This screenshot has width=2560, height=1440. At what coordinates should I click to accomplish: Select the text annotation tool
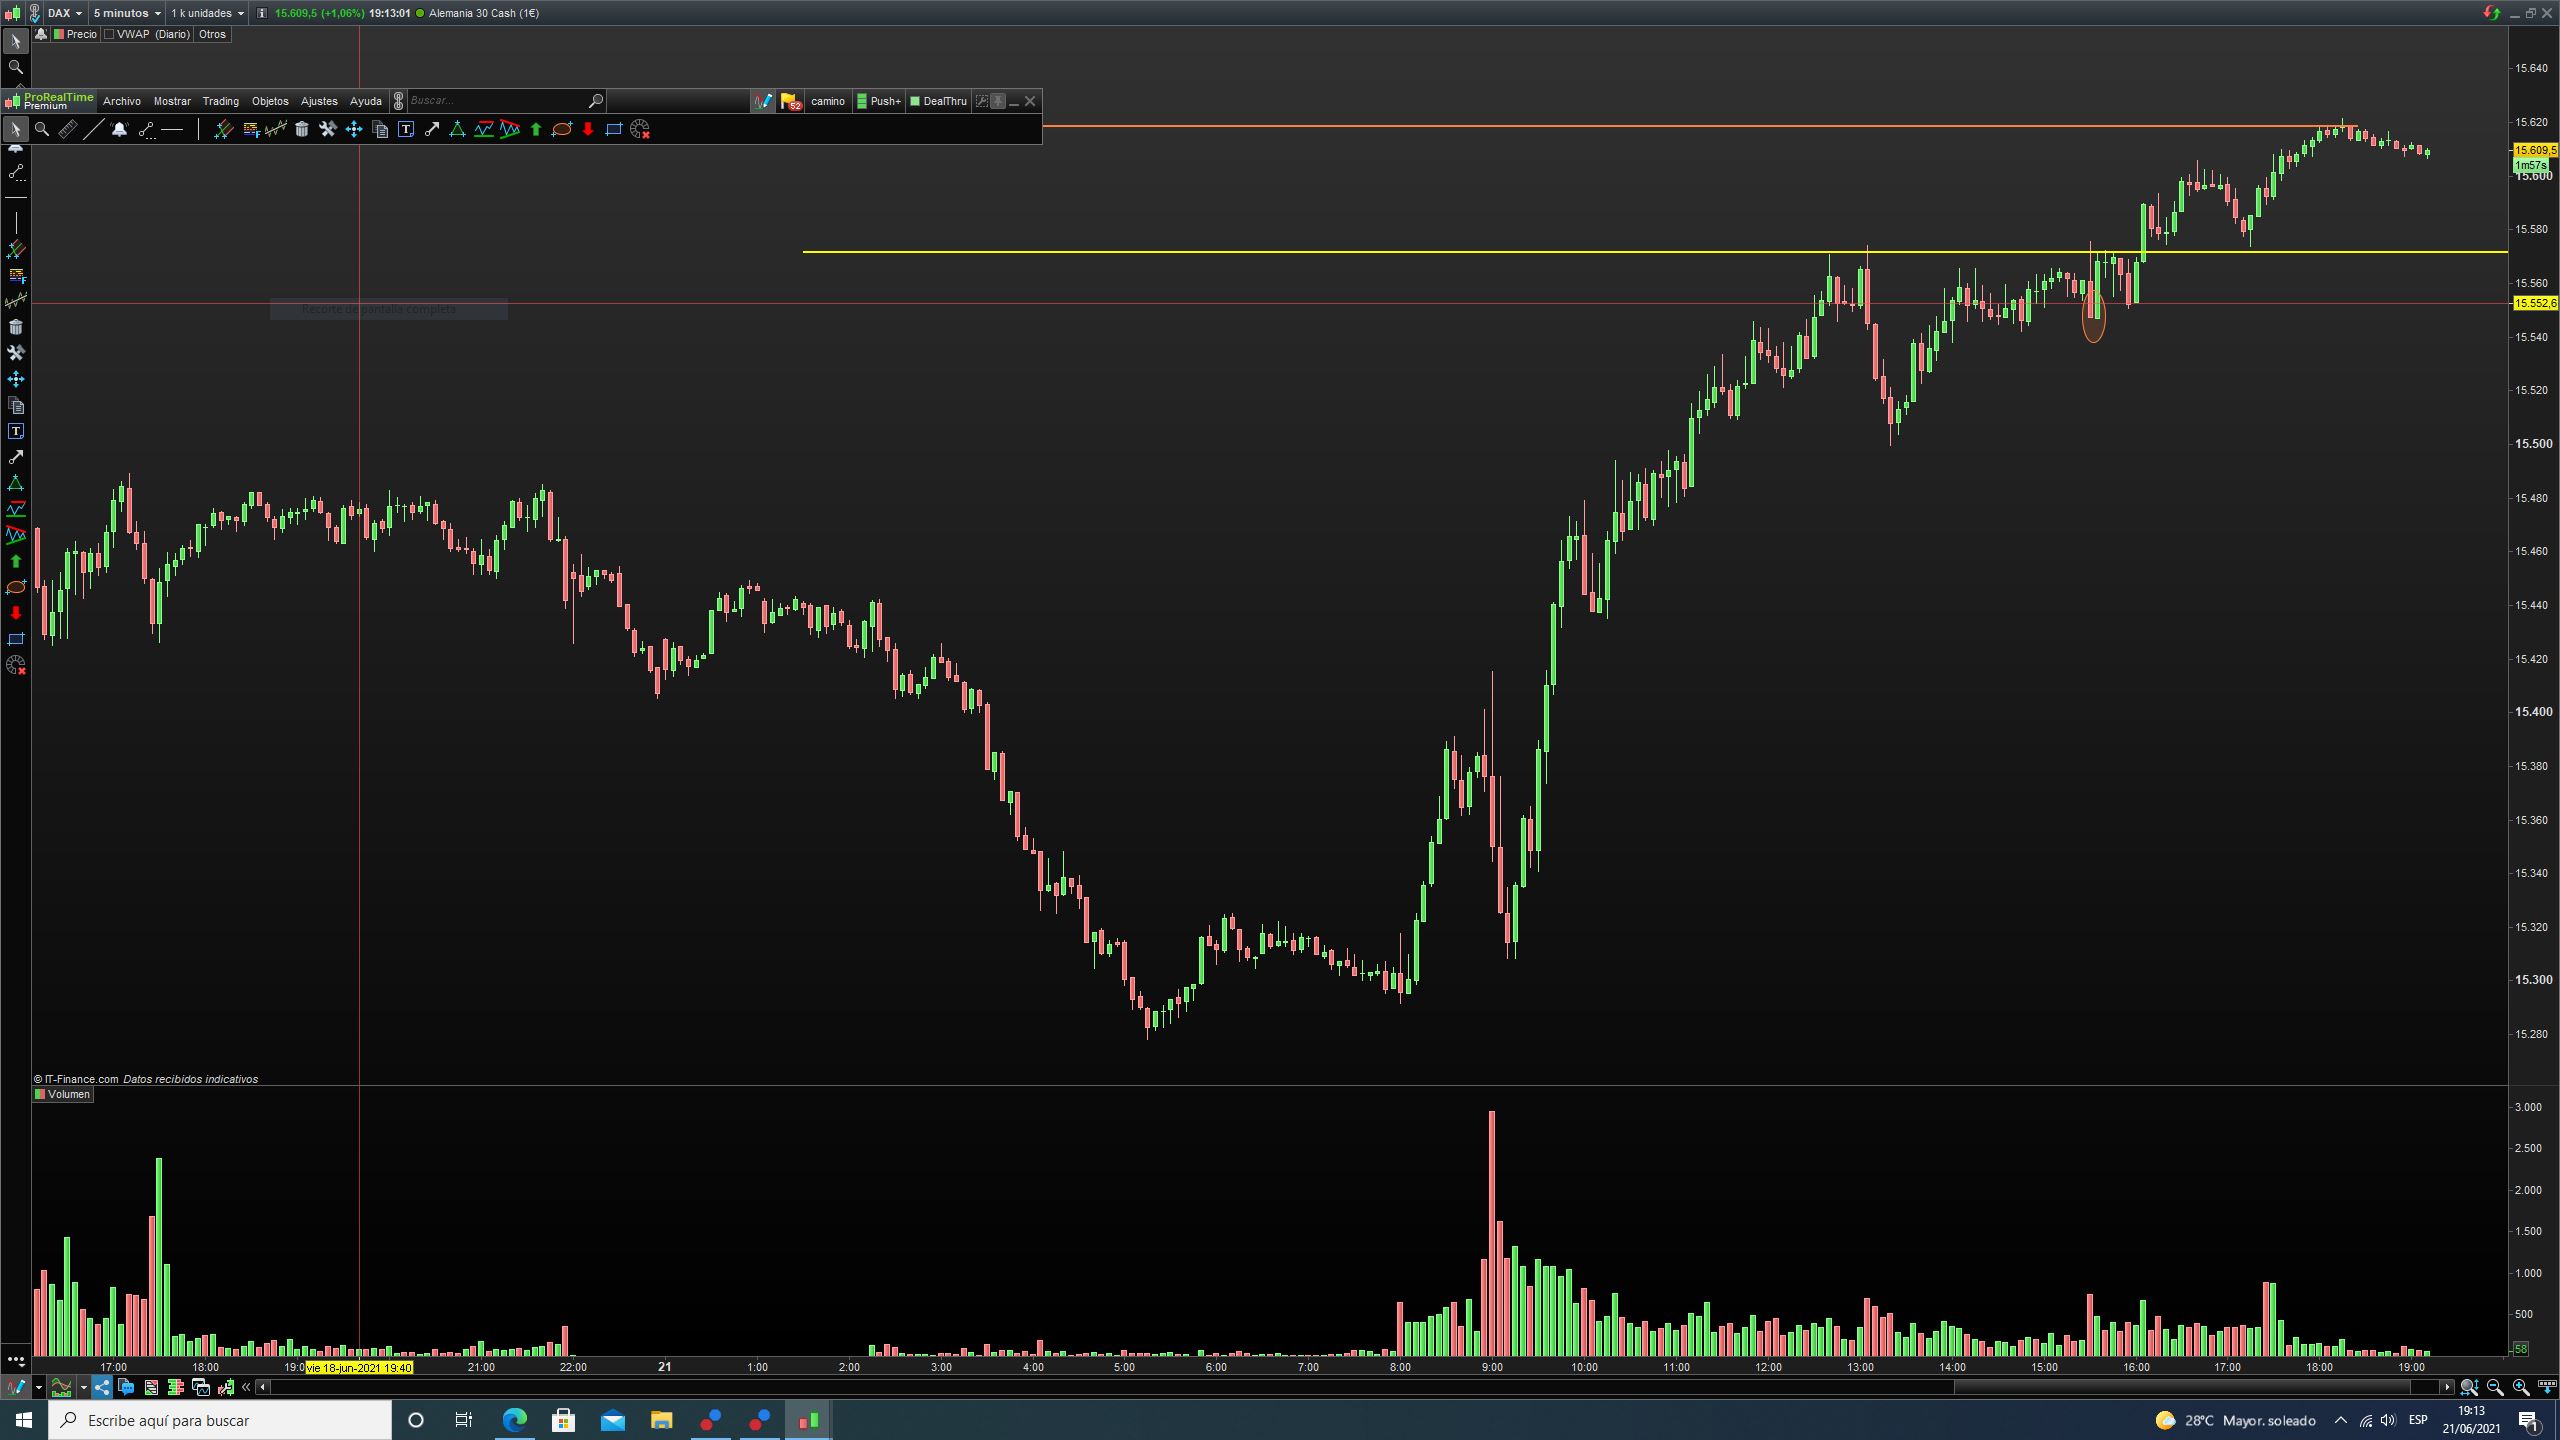[406, 129]
